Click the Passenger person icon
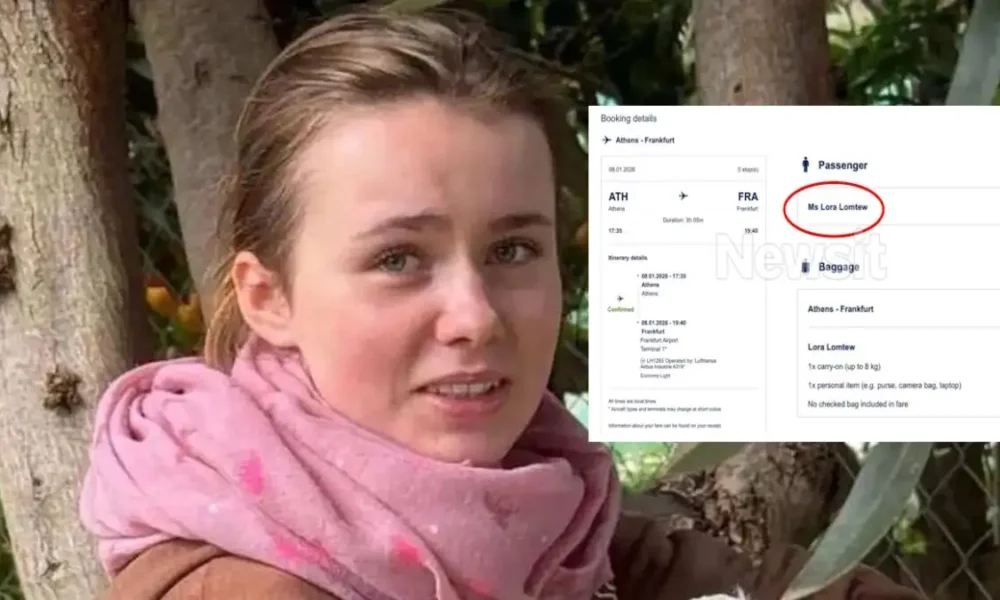This screenshot has width=1000, height=600. [x=805, y=164]
